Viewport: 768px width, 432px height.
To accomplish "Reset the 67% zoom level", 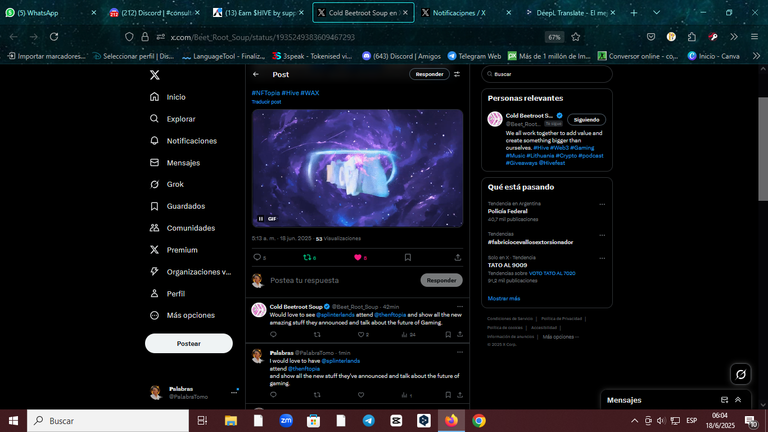I will (554, 37).
